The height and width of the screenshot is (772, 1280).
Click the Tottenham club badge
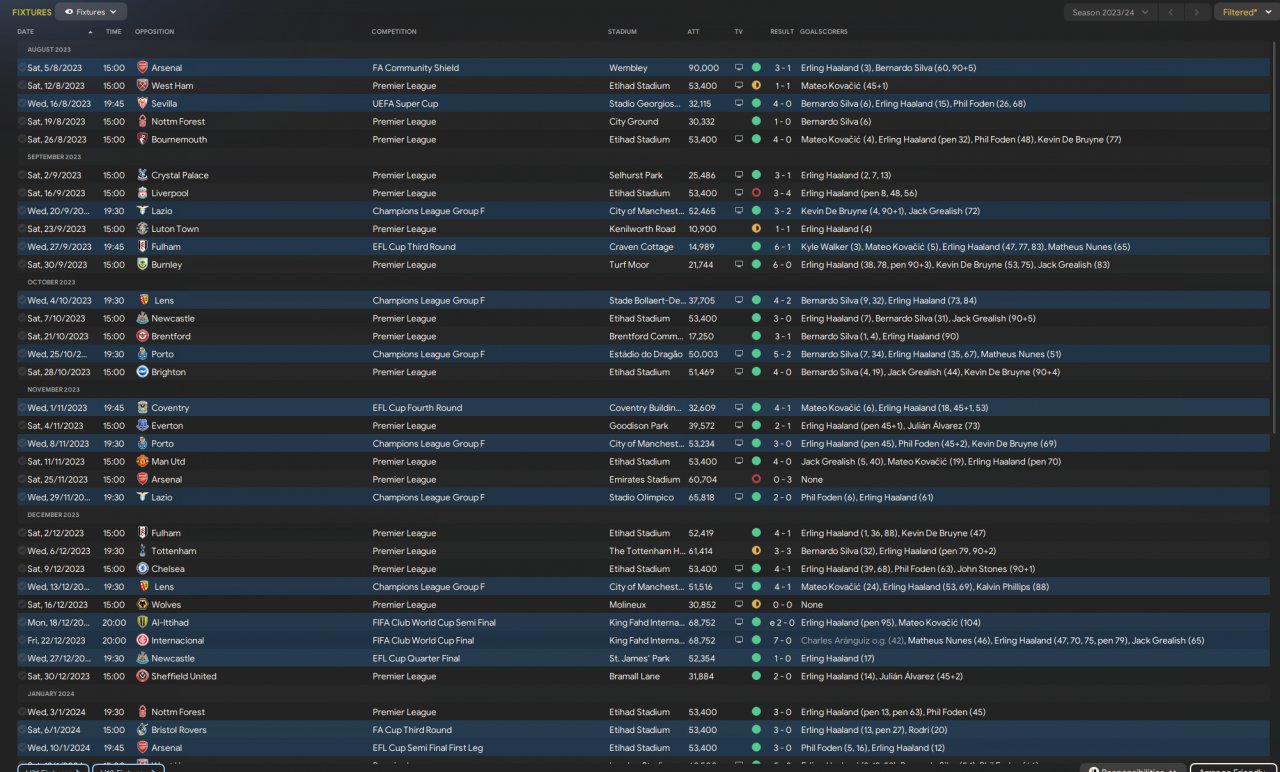point(142,551)
